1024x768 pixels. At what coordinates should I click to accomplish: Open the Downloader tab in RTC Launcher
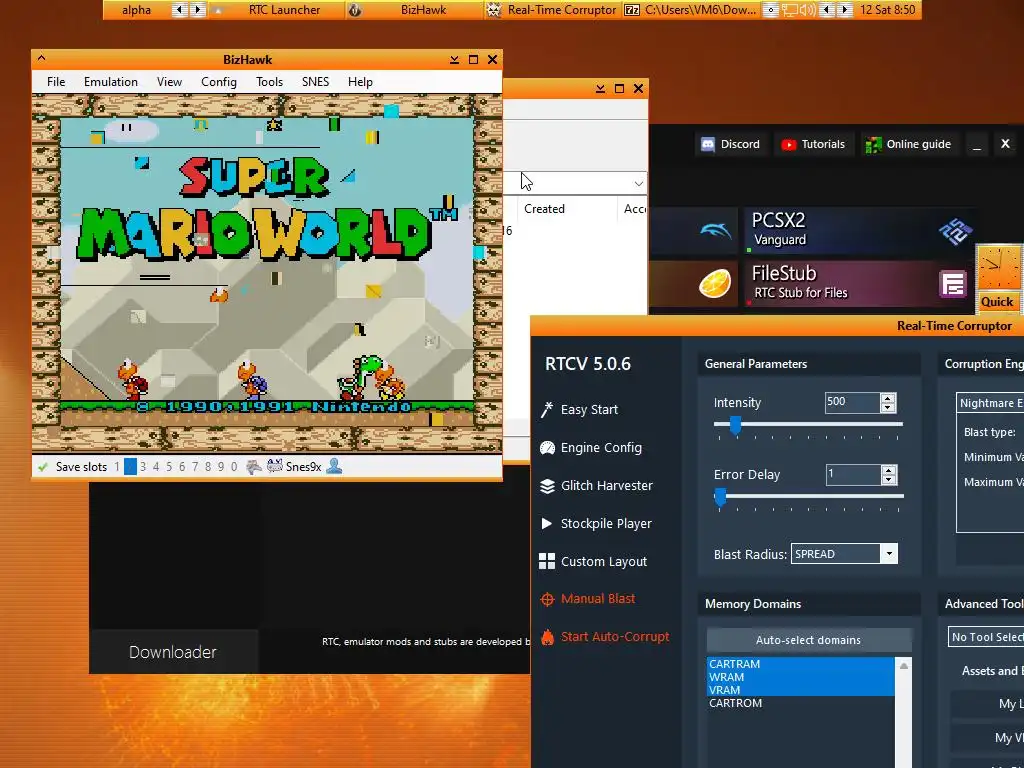click(x=173, y=652)
